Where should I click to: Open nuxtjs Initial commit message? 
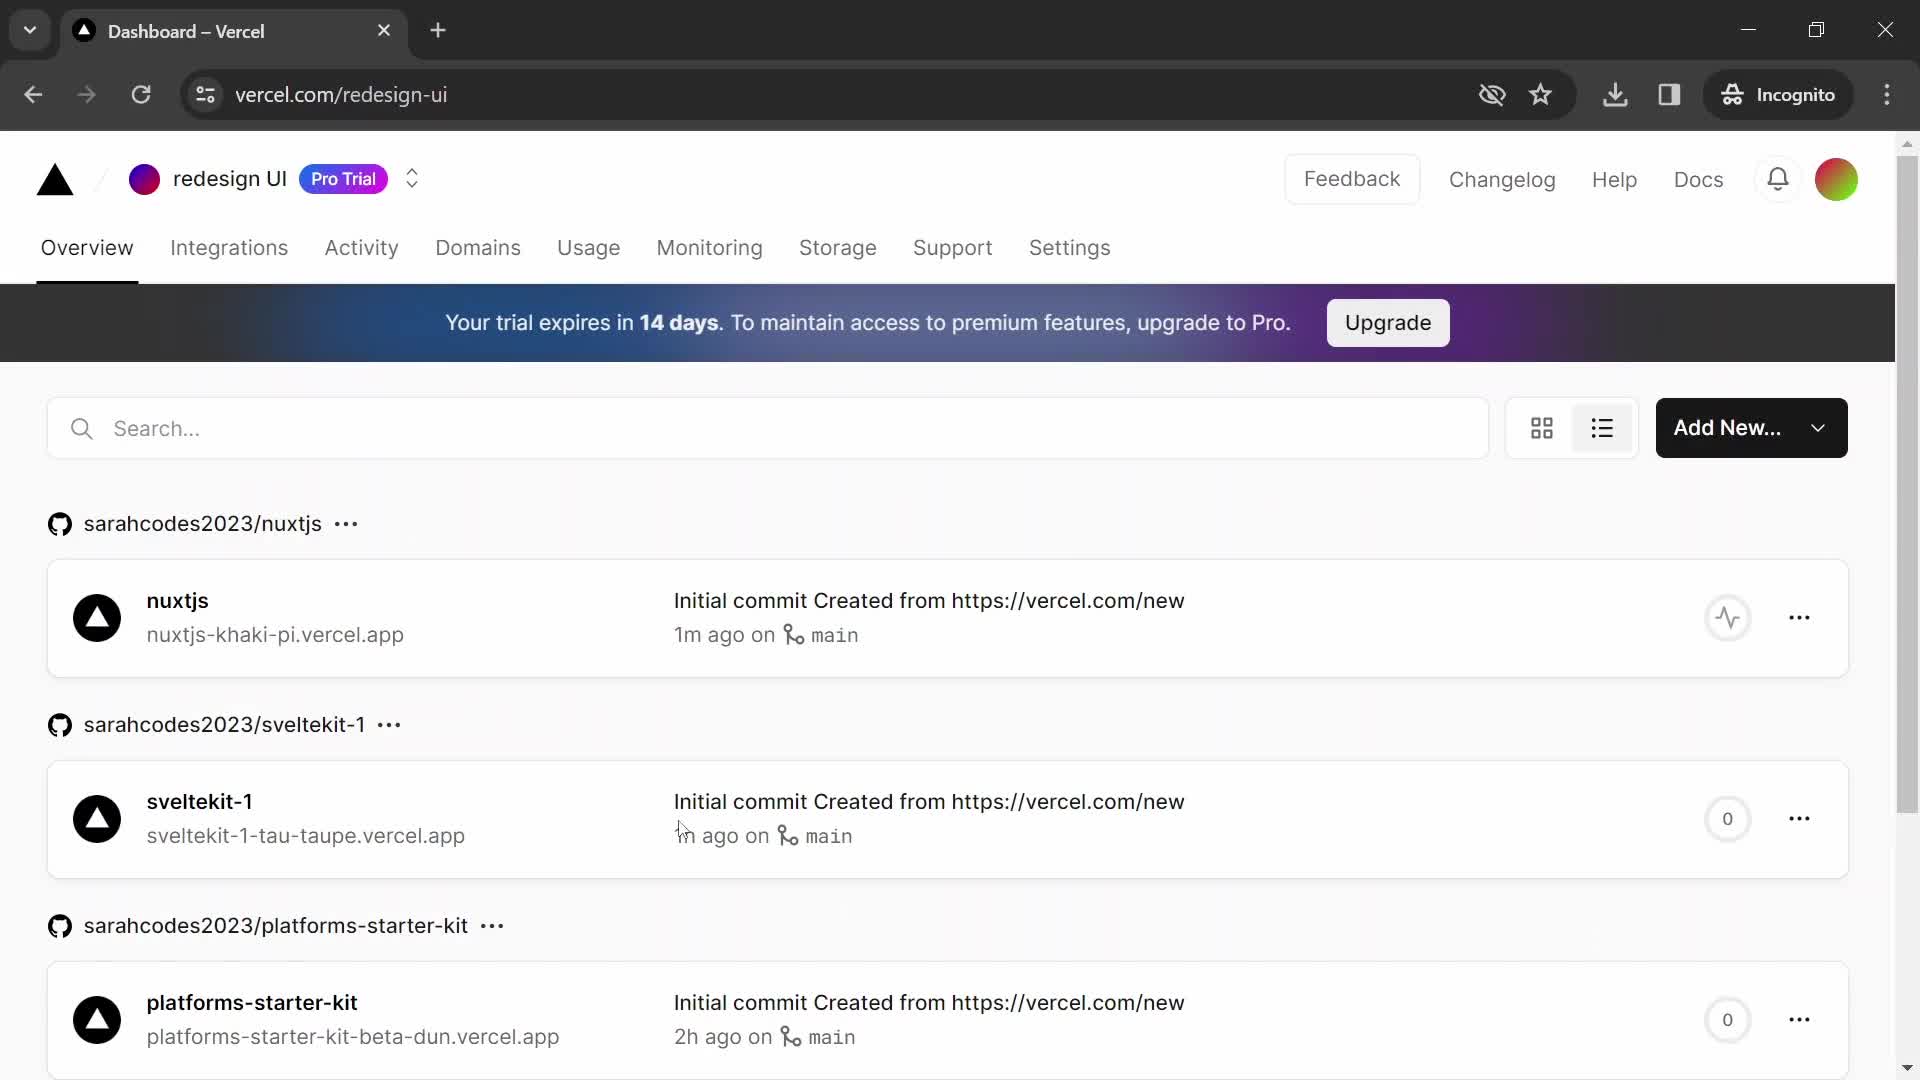pos(929,601)
